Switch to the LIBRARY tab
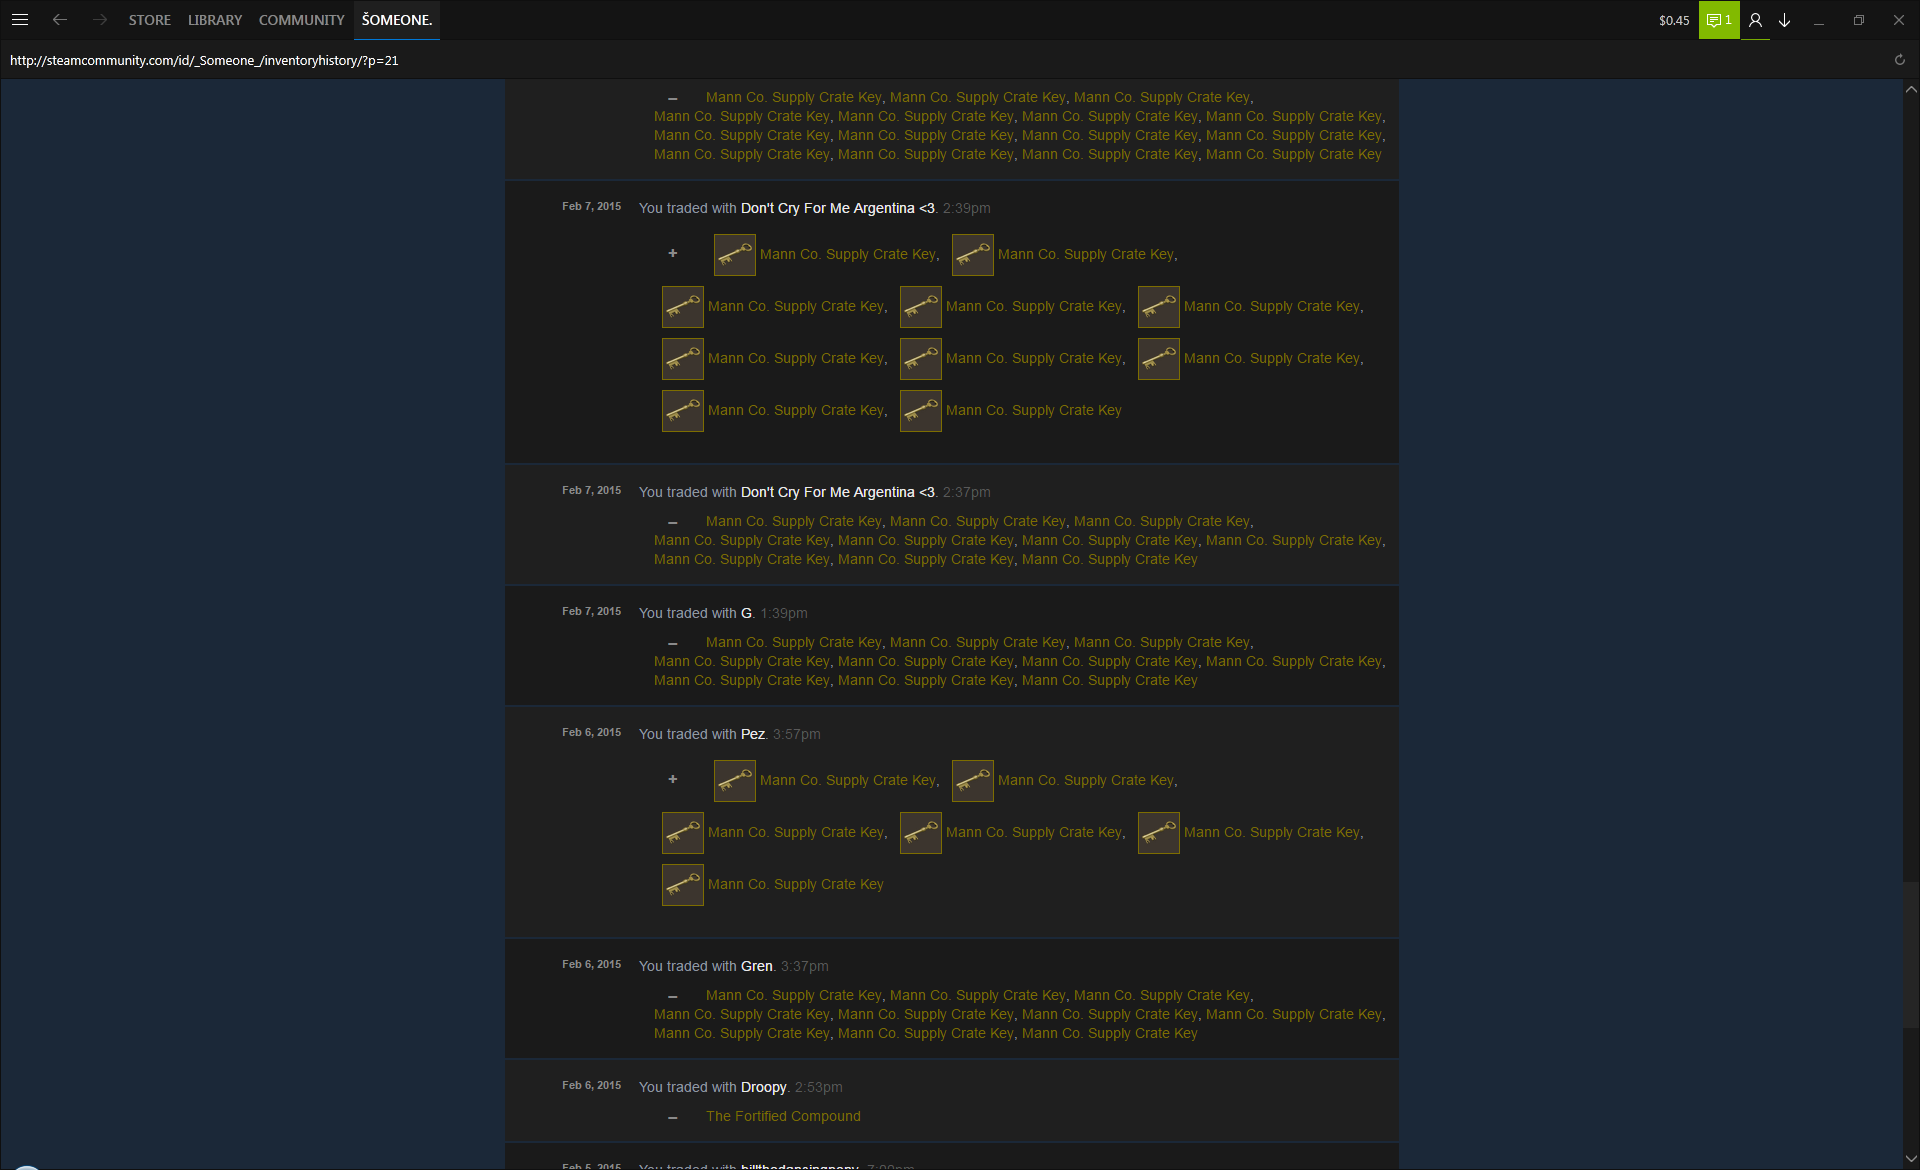 215,20
